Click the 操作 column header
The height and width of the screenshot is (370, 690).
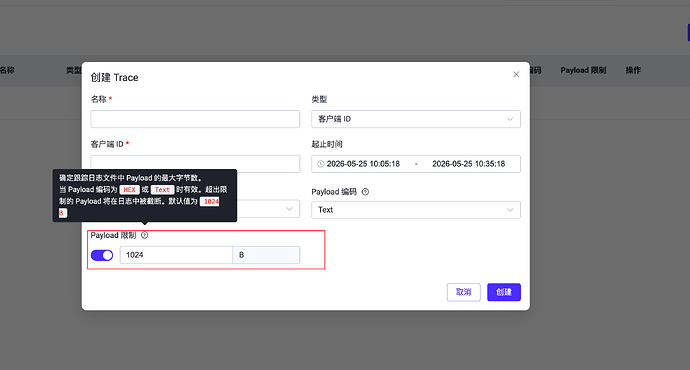(x=633, y=70)
